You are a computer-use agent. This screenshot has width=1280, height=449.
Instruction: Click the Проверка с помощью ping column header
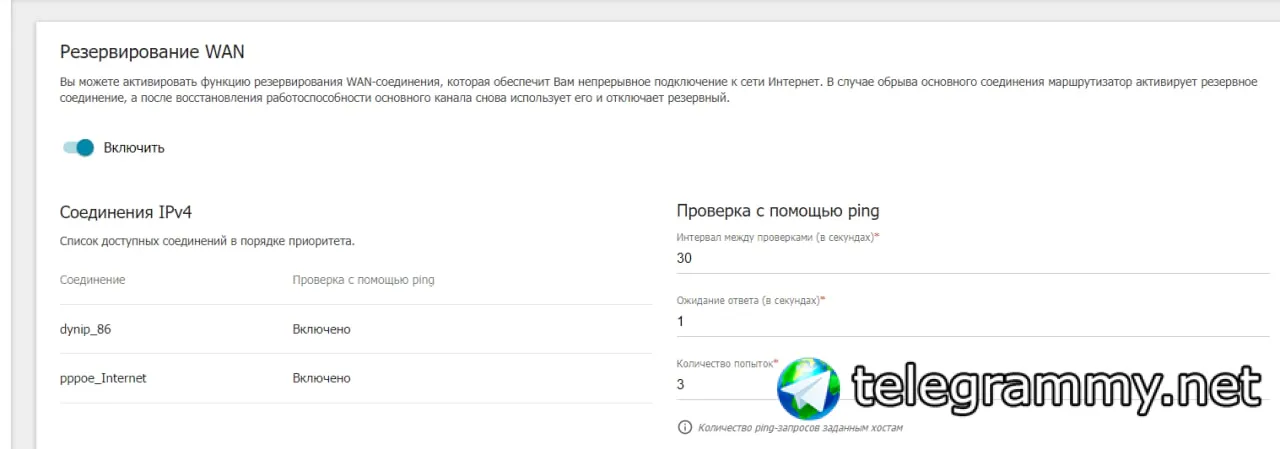click(x=363, y=280)
